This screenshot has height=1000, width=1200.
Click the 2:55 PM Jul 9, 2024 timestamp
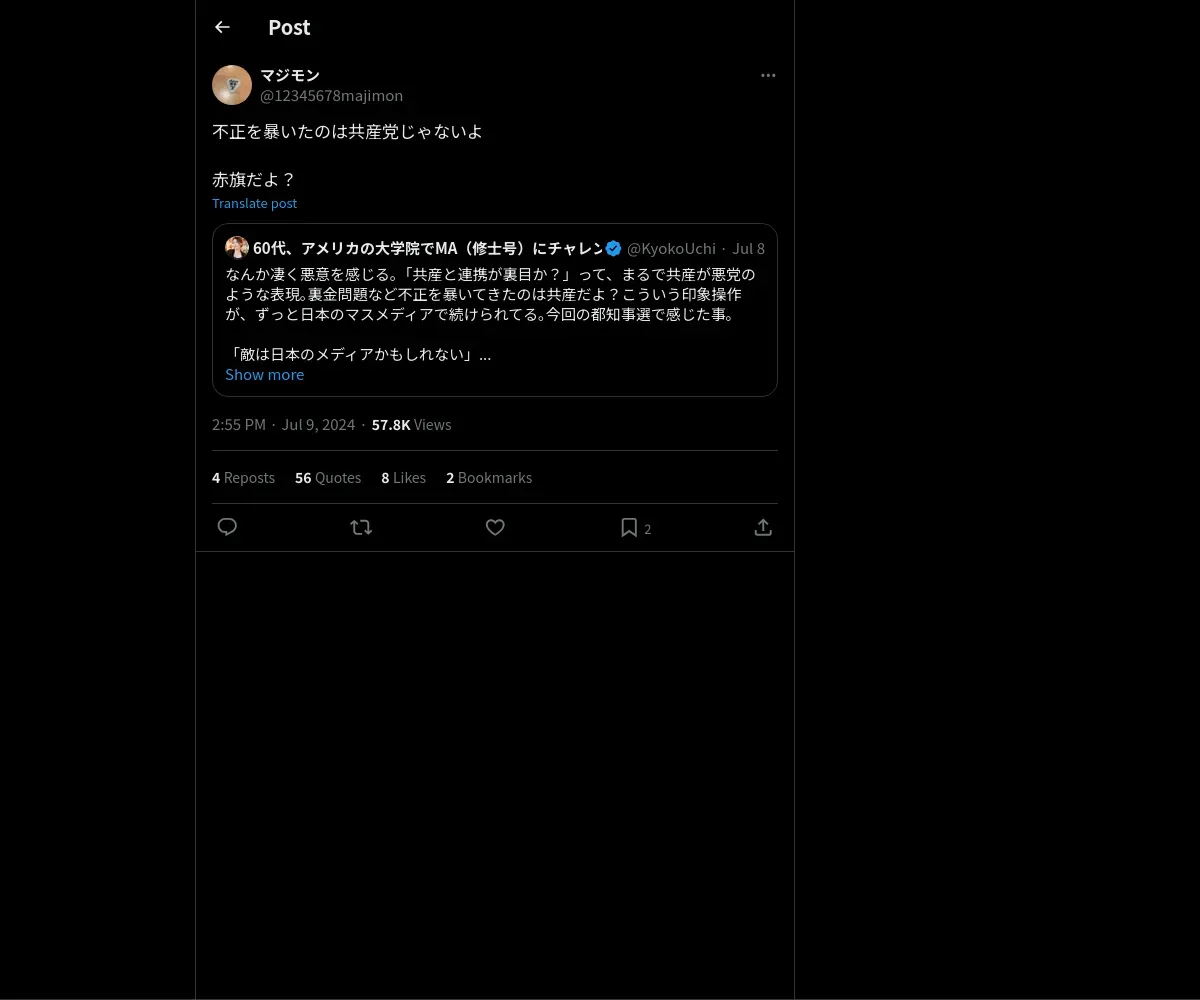pyautogui.click(x=283, y=425)
